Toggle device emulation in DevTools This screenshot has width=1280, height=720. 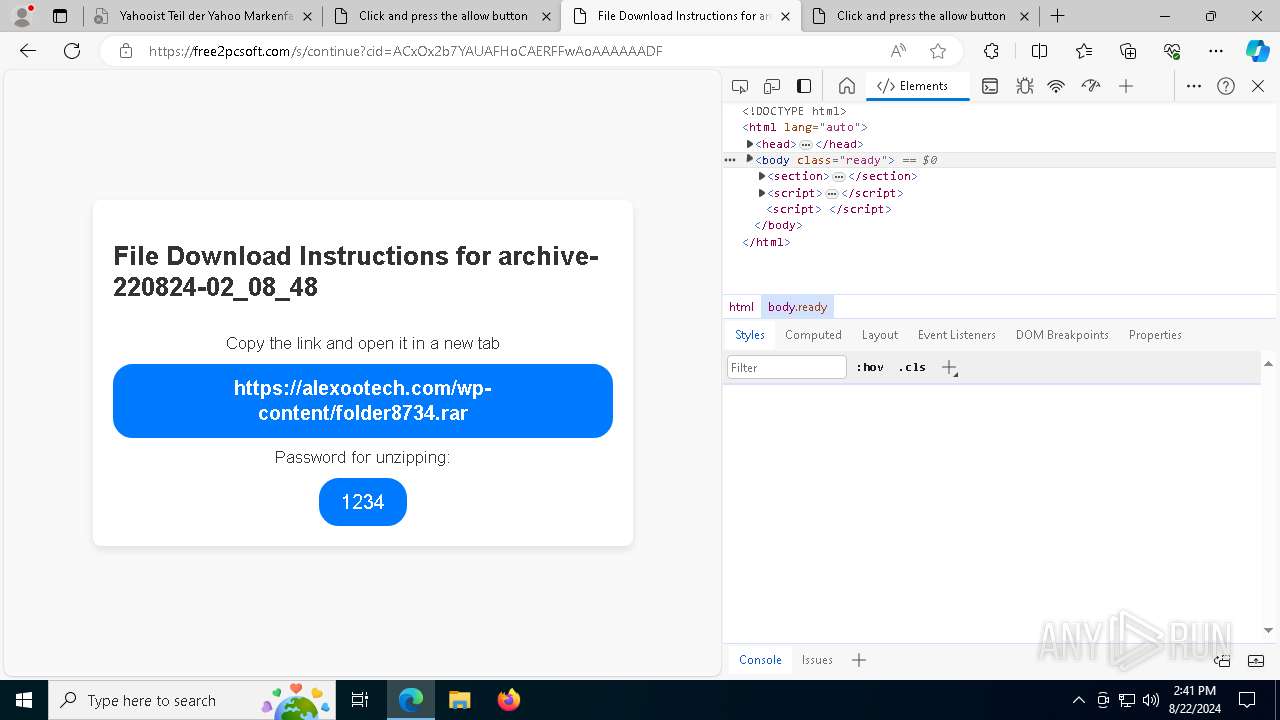[772, 86]
